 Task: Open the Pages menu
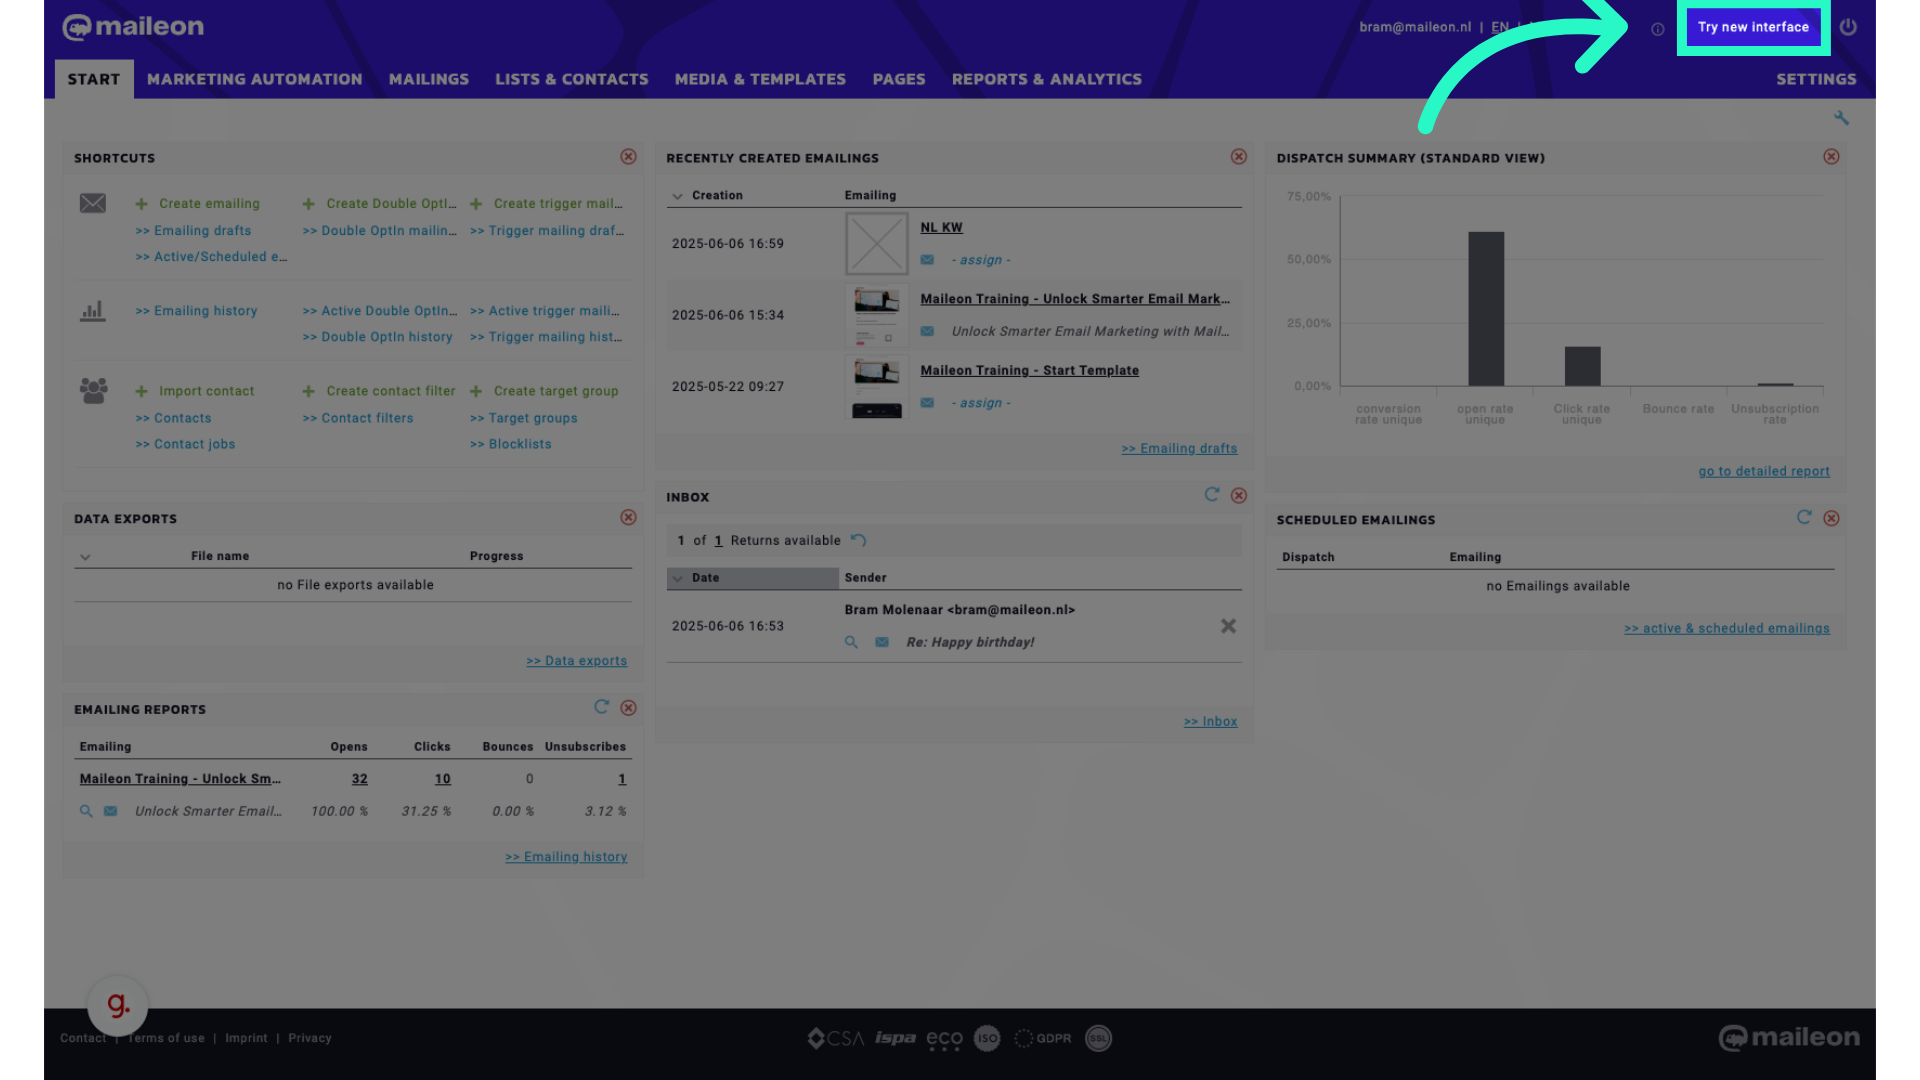click(x=899, y=79)
